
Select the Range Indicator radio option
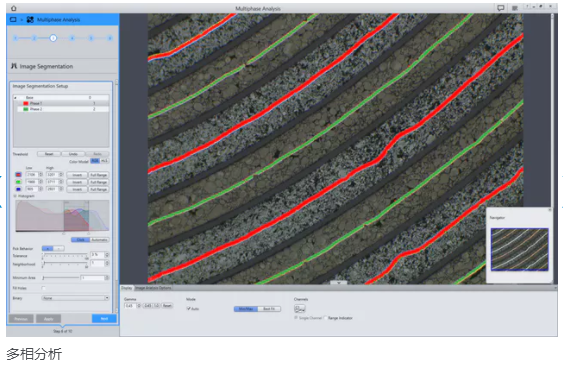(325, 318)
